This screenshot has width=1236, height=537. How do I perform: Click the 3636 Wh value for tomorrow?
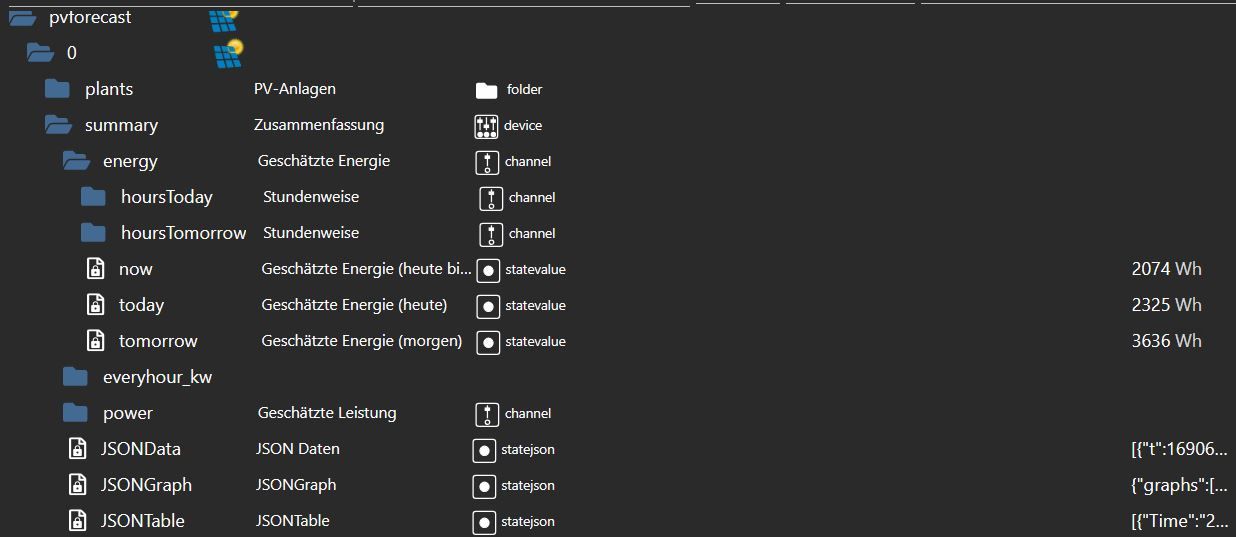[1166, 341]
